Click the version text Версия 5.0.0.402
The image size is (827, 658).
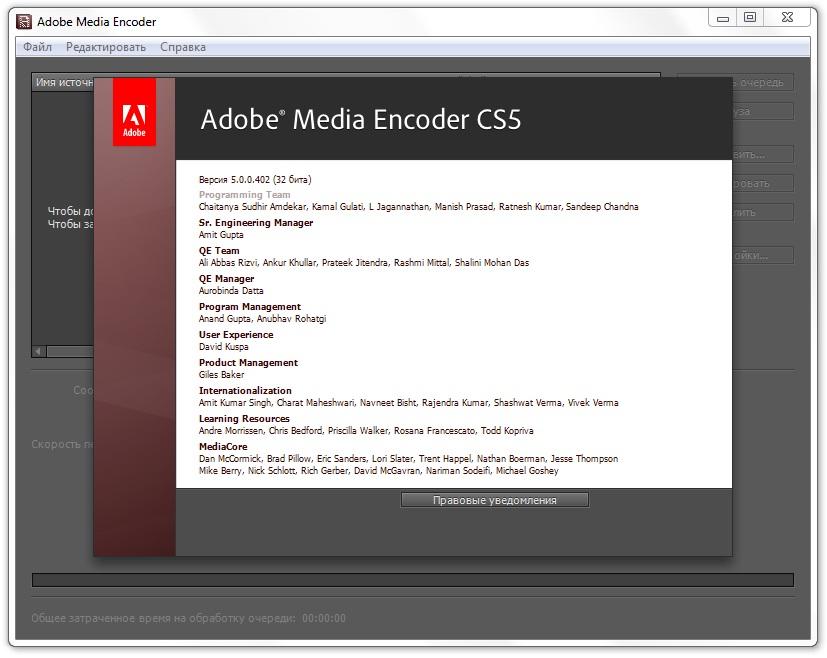pyautogui.click(x=255, y=180)
